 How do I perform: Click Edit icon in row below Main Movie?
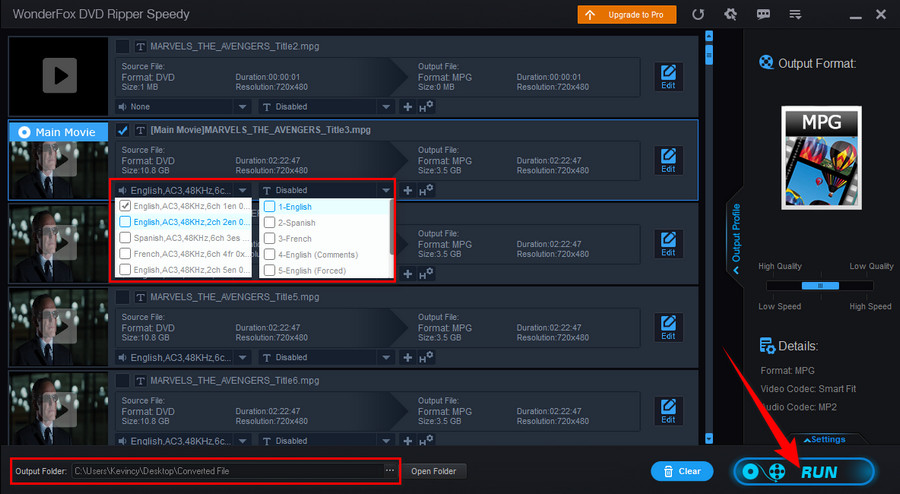point(668,244)
